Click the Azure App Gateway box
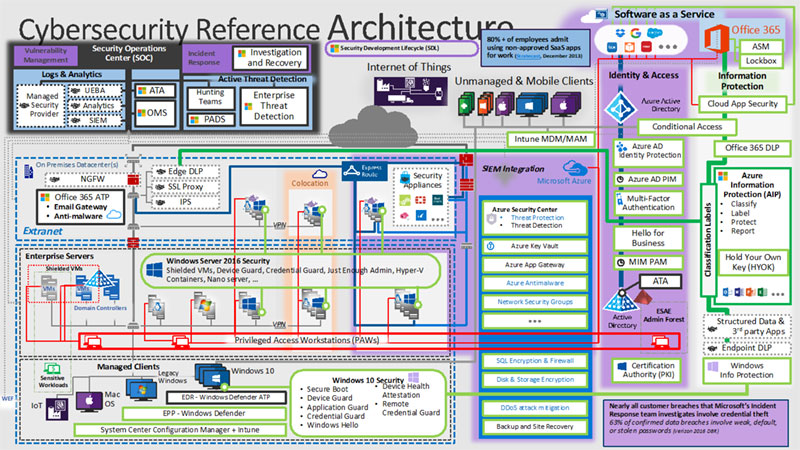 click(x=534, y=265)
